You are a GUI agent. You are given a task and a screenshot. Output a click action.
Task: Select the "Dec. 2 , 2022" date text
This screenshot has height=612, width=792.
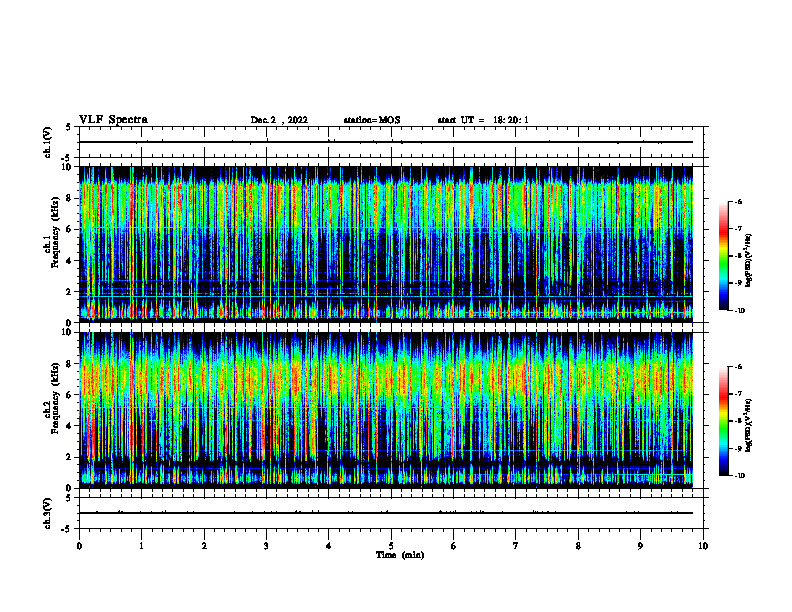pyautogui.click(x=279, y=120)
